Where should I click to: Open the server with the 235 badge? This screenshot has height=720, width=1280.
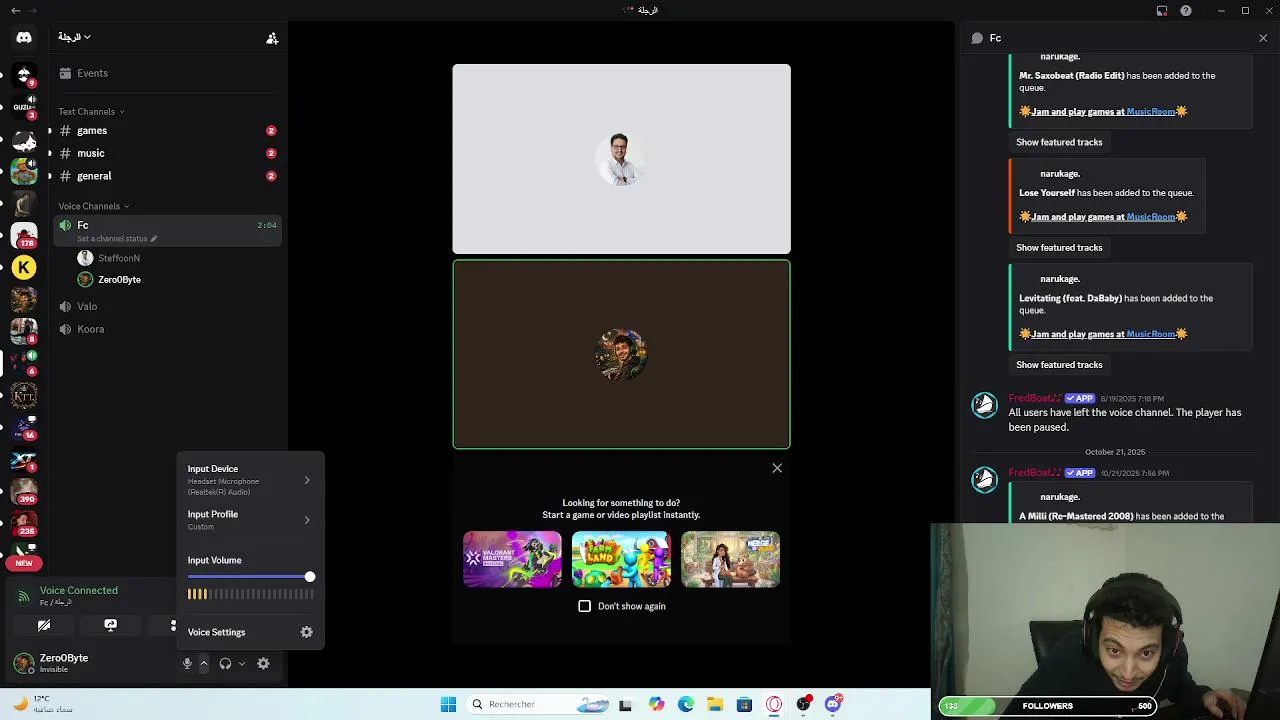(24, 523)
